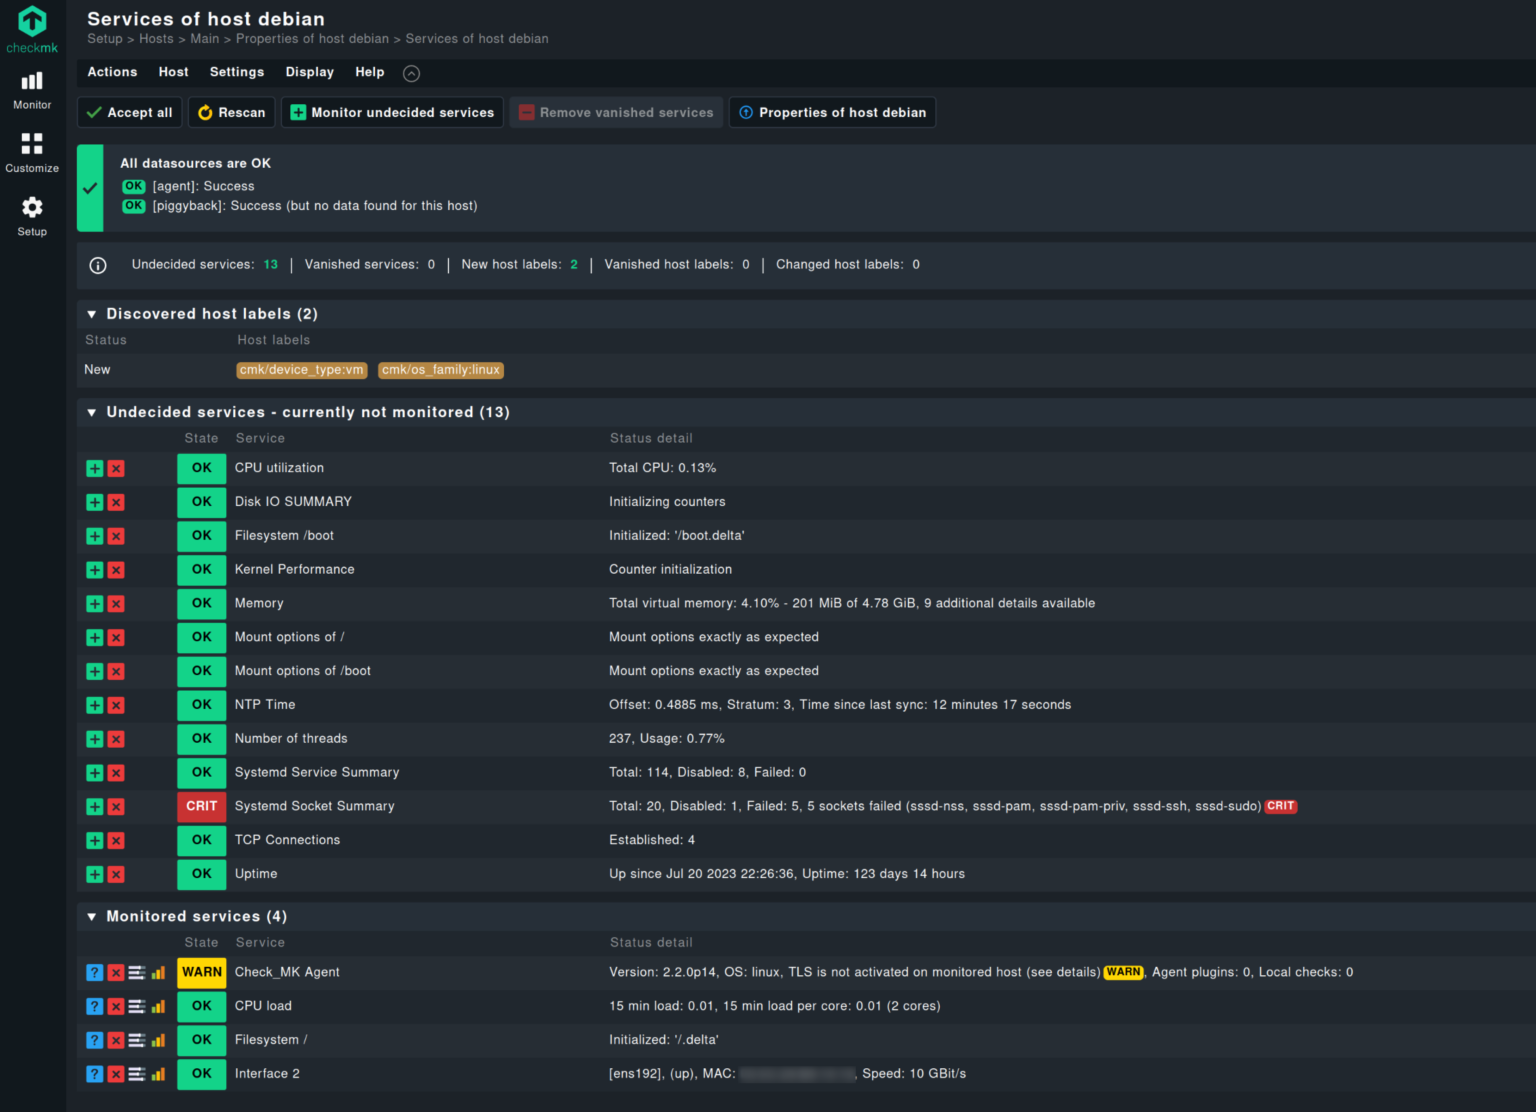The width and height of the screenshot is (1536, 1112).
Task: Click the cmk/os_family:linux host label
Action: (x=441, y=370)
